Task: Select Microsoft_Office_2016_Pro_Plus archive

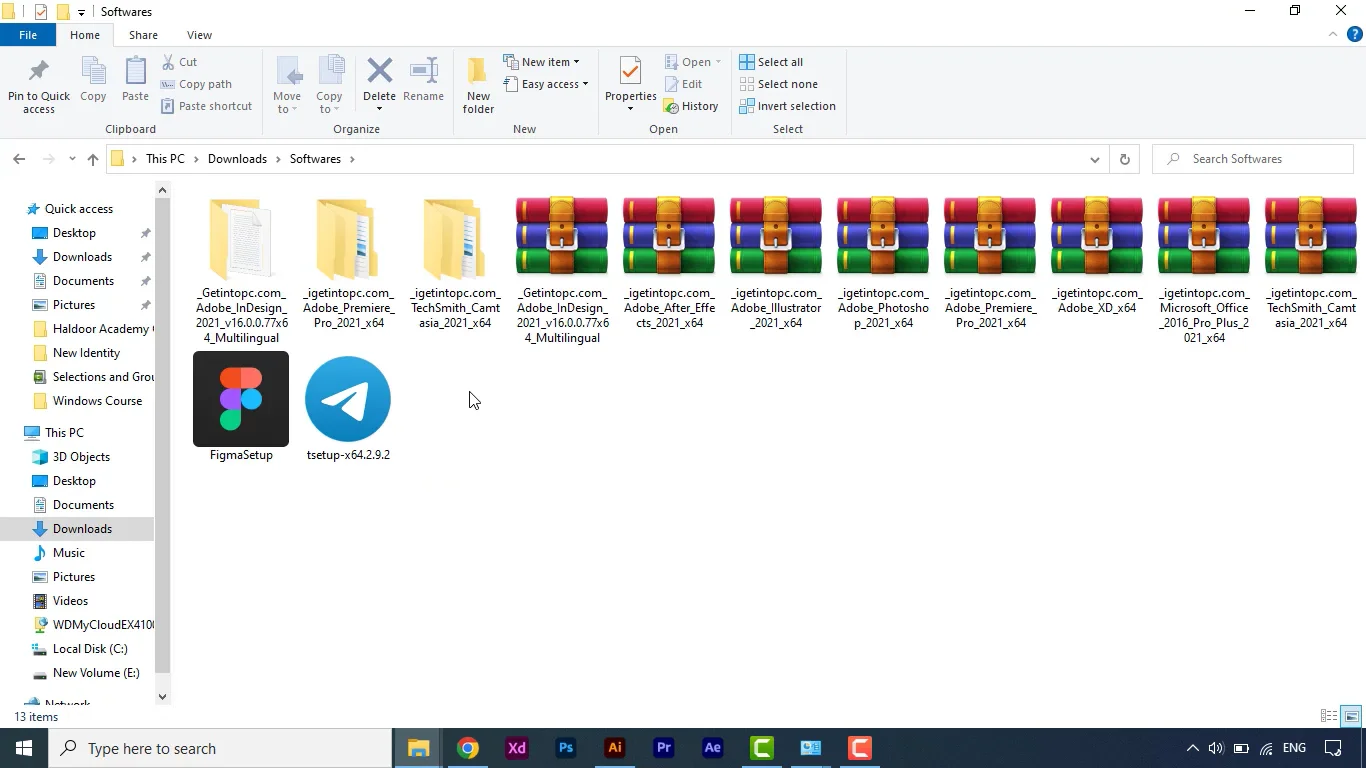Action: (x=1204, y=270)
